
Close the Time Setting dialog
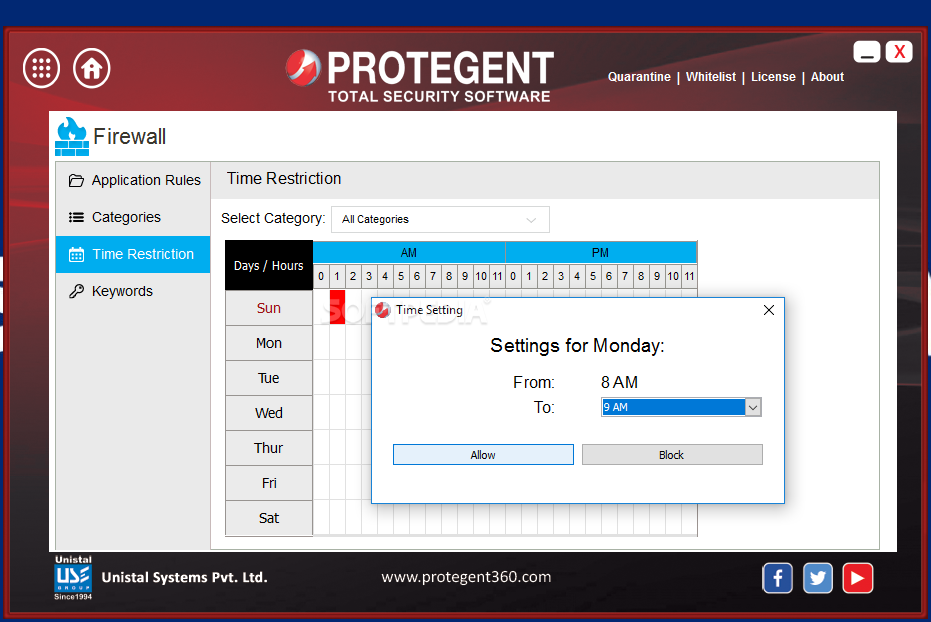click(x=769, y=310)
